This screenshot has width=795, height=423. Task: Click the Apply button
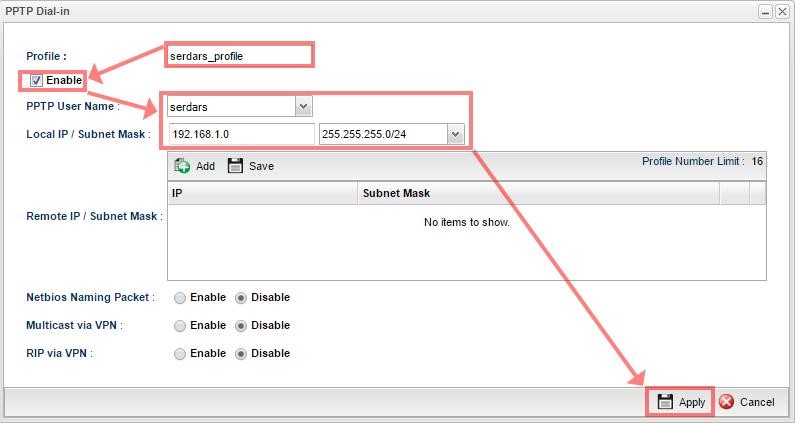(681, 402)
